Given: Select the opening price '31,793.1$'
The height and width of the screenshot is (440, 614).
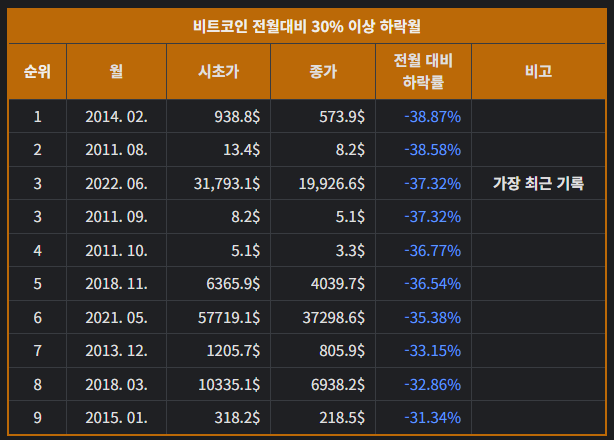Looking at the screenshot, I should point(227,184).
